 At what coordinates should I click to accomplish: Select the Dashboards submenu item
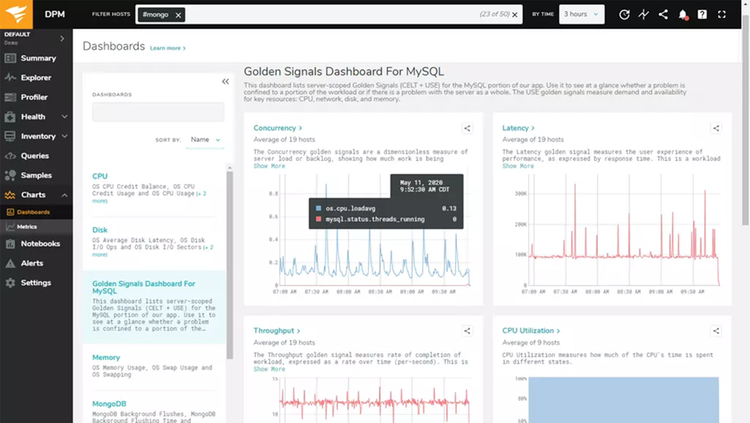(x=36, y=212)
